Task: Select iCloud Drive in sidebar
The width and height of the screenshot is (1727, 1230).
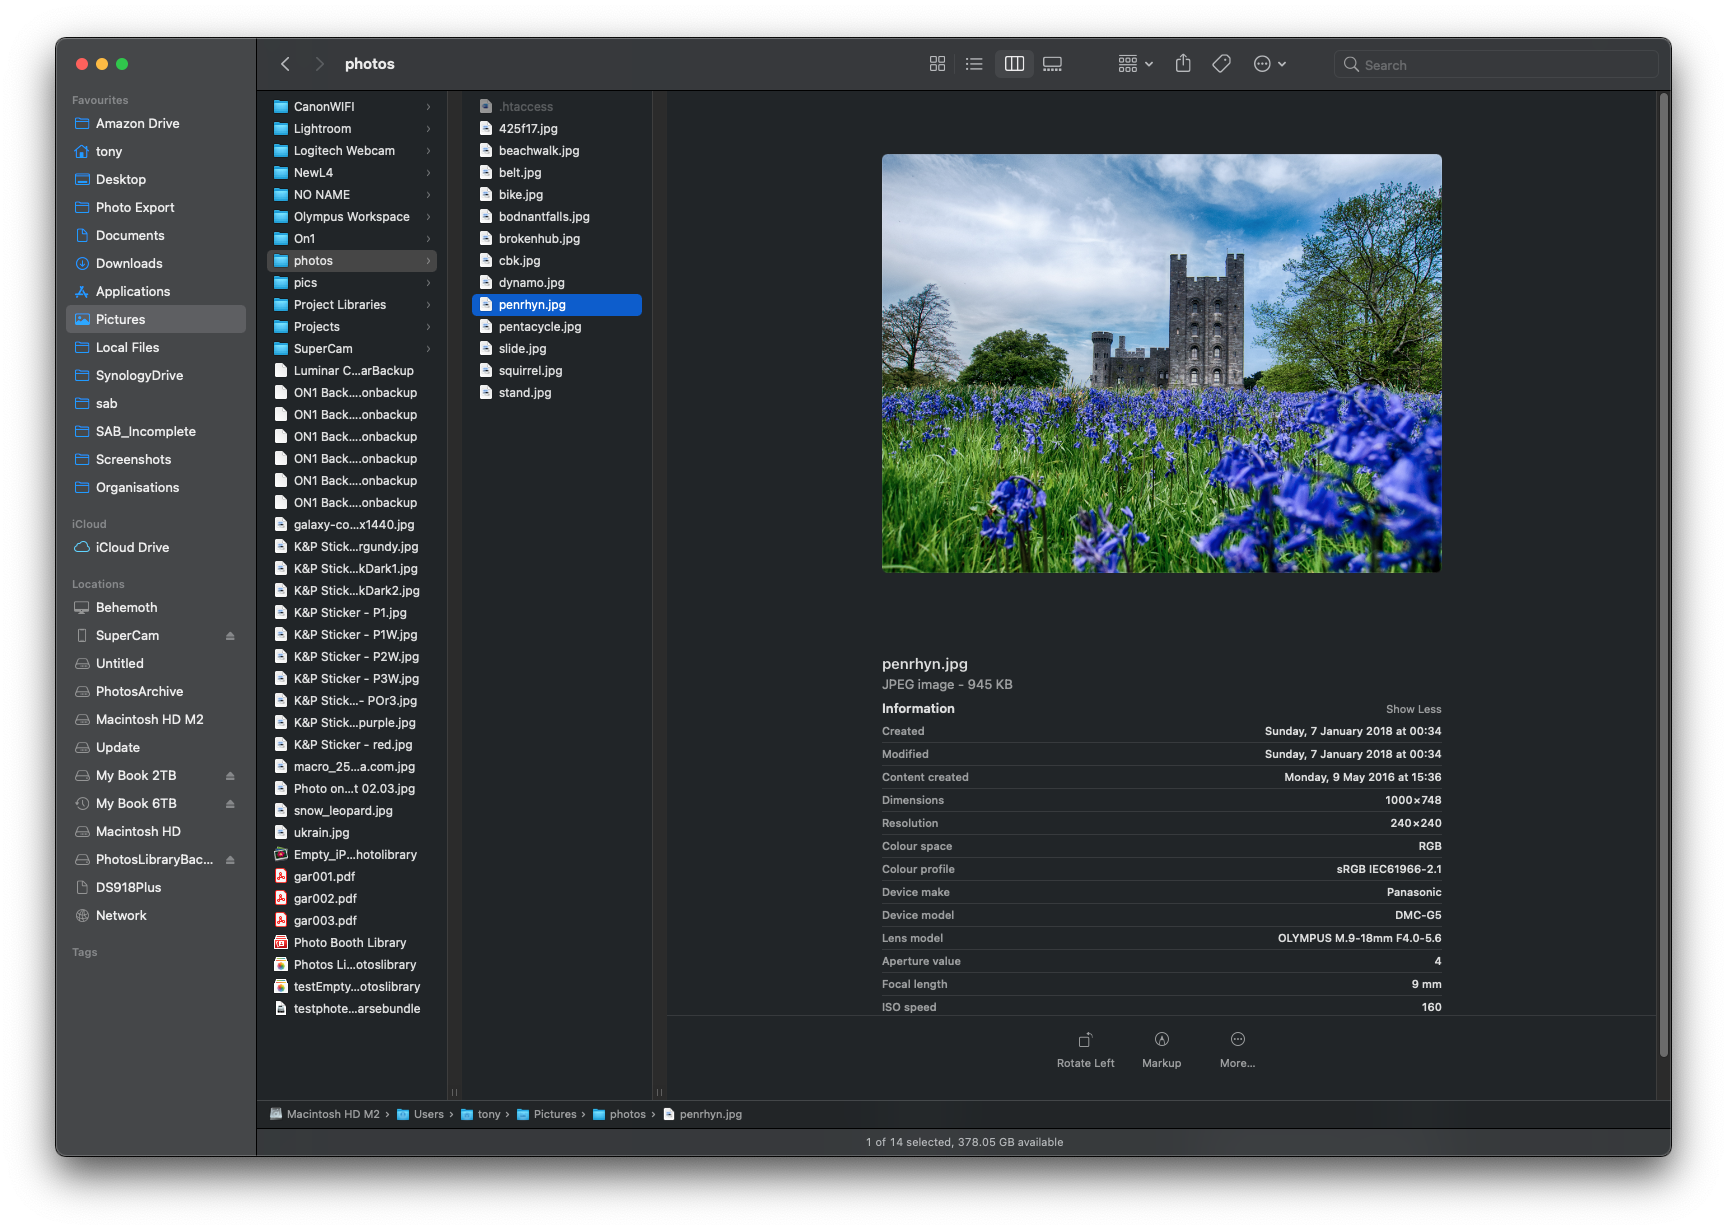Action: click(x=132, y=548)
